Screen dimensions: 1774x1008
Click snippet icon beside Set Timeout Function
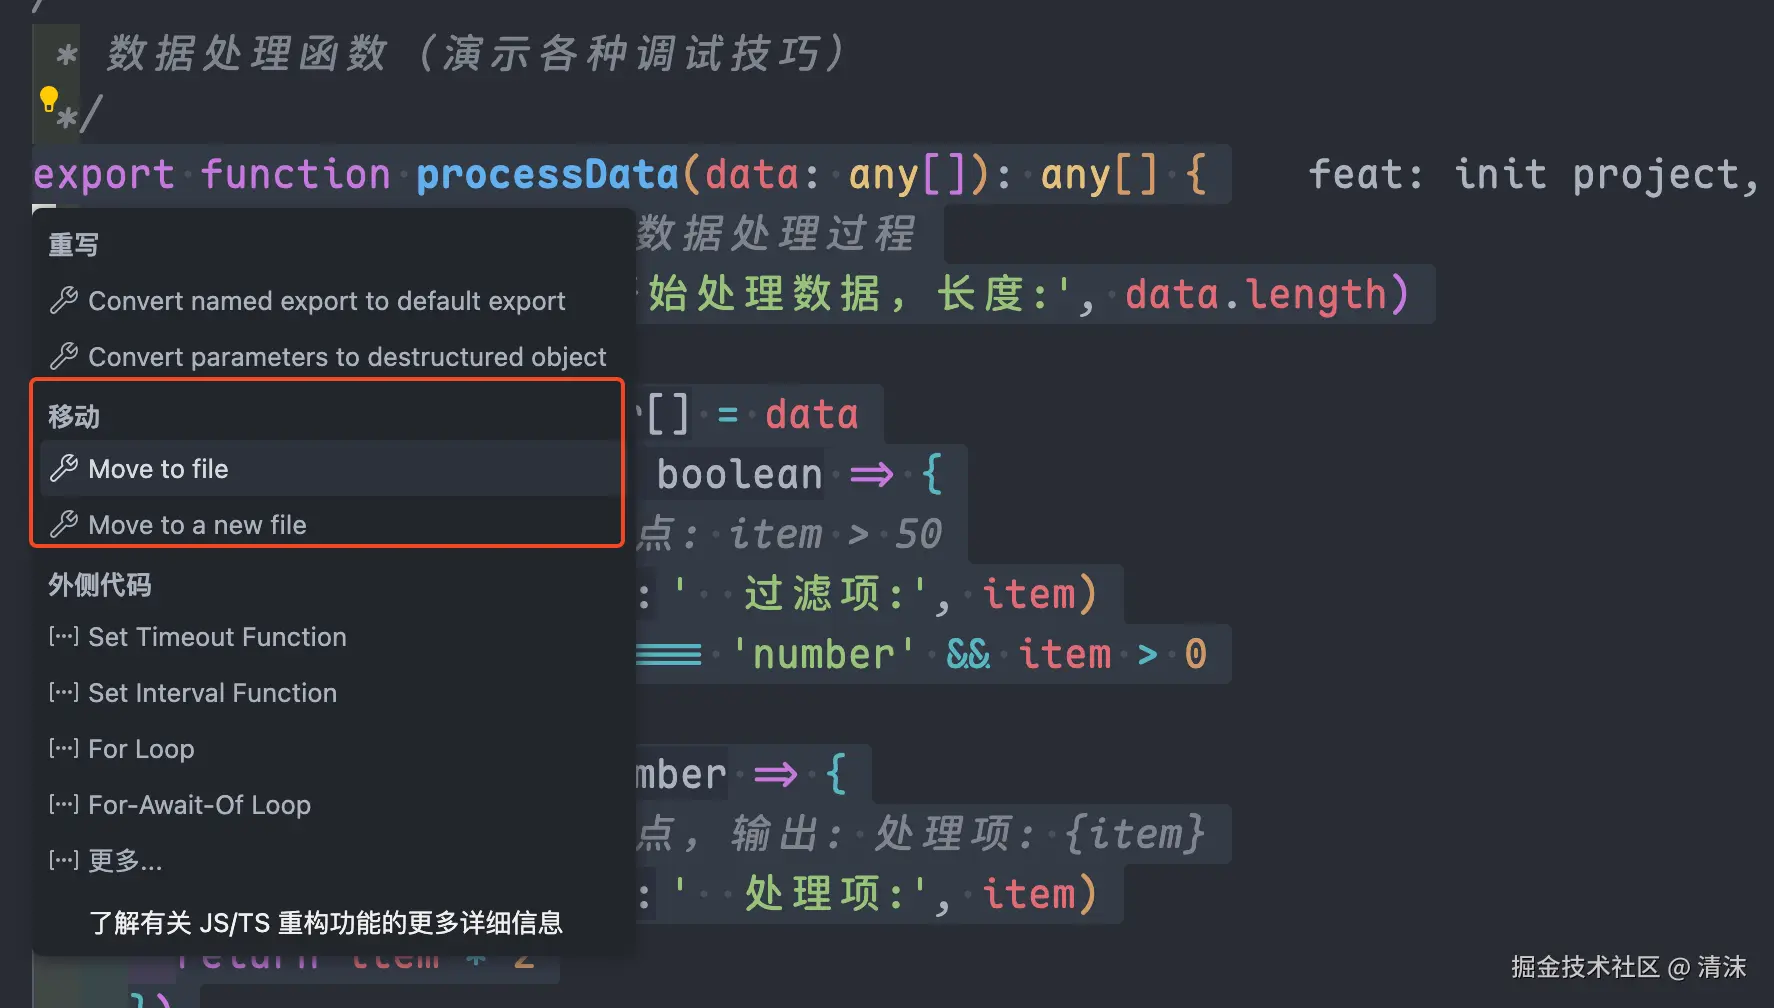[63, 636]
